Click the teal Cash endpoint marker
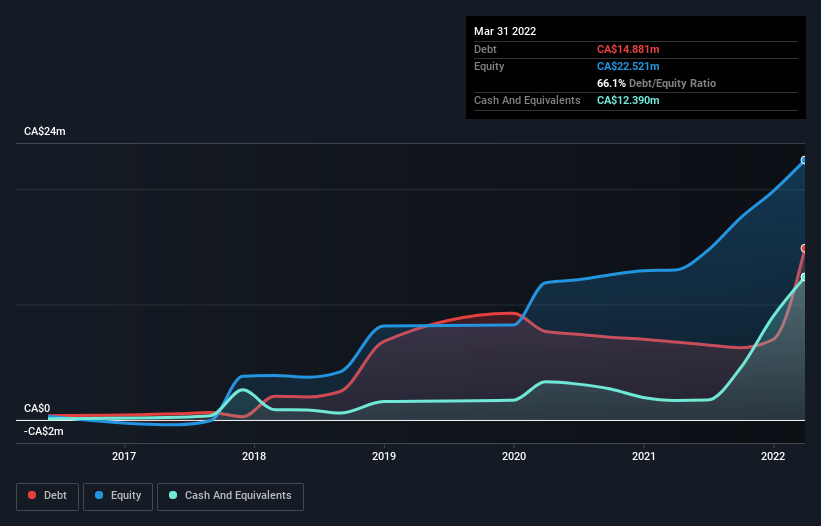The height and width of the screenshot is (526, 821). click(804, 277)
